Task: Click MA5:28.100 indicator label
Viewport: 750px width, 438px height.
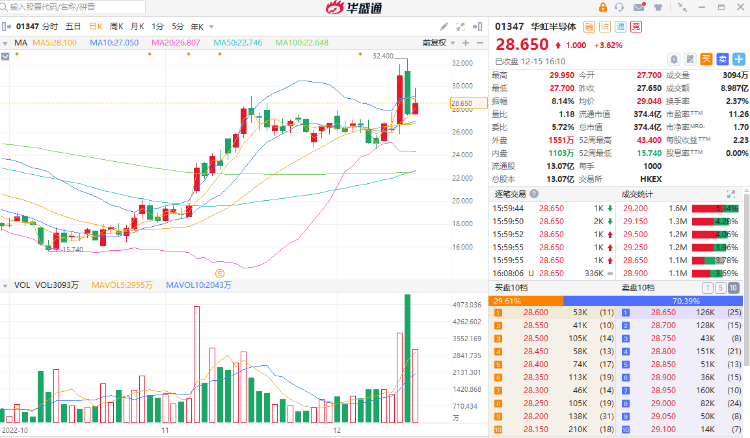Action: [x=55, y=43]
